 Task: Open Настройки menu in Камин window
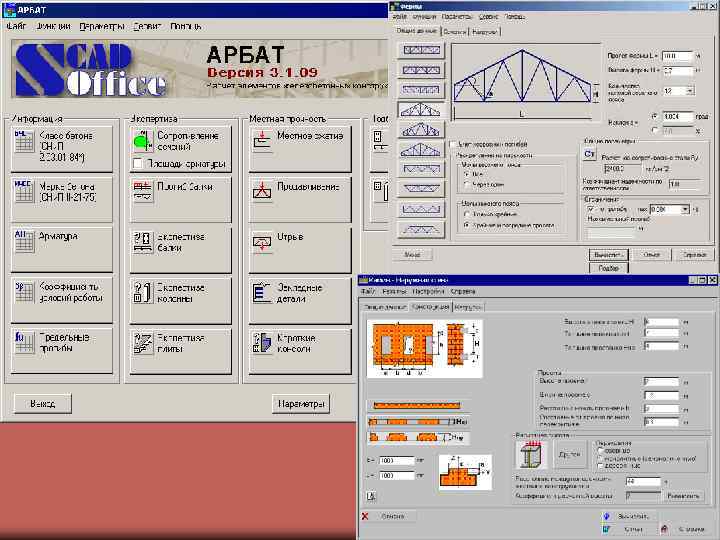coord(428,292)
